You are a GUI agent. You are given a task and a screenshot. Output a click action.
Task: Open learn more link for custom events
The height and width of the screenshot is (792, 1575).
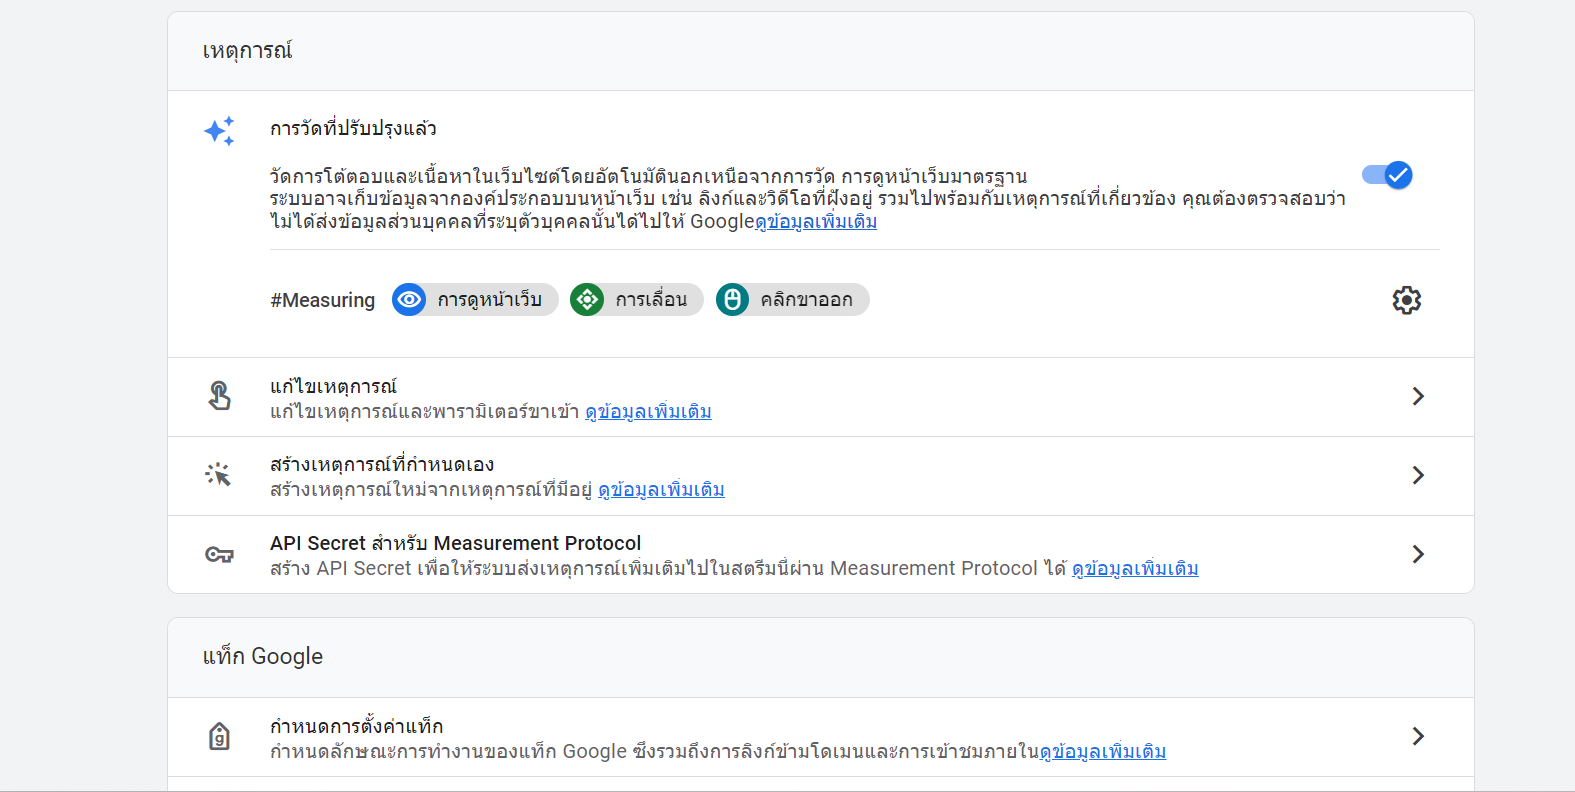661,490
